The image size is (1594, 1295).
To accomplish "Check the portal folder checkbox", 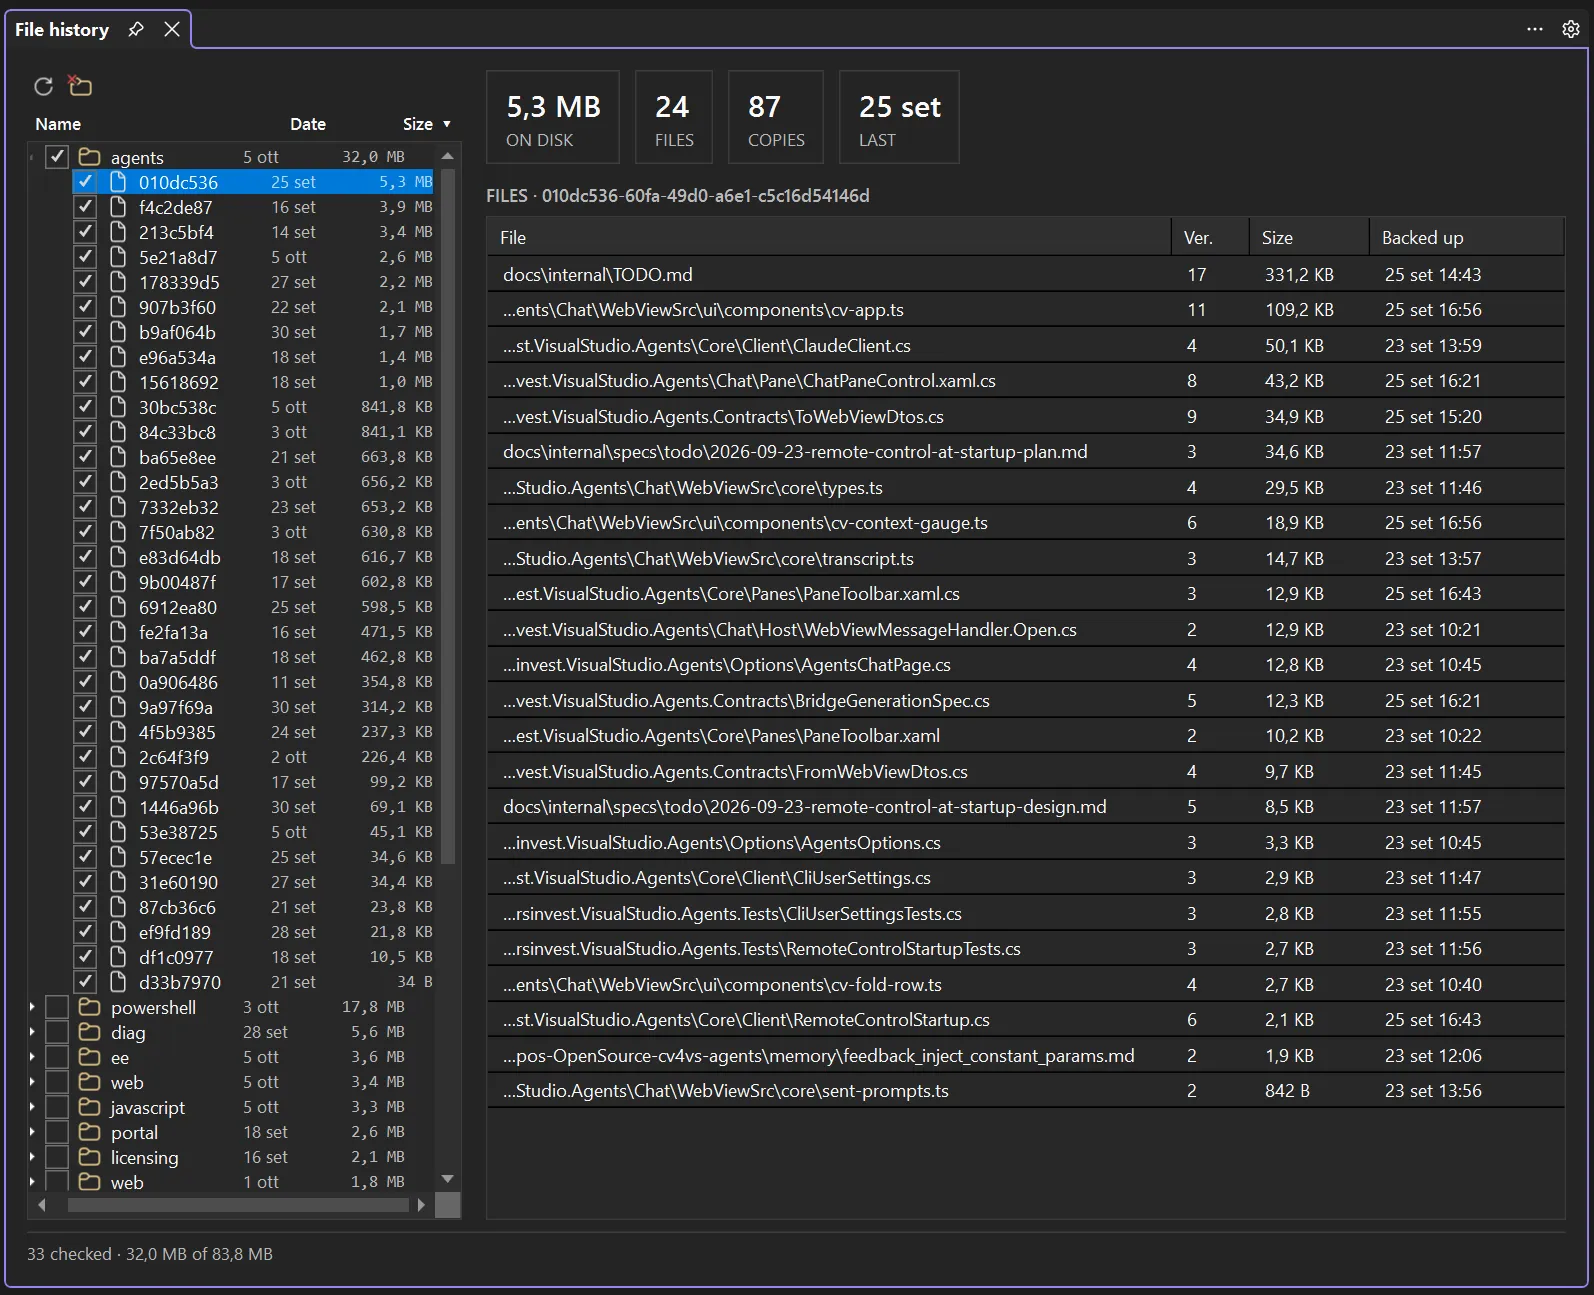I will (x=57, y=1132).
